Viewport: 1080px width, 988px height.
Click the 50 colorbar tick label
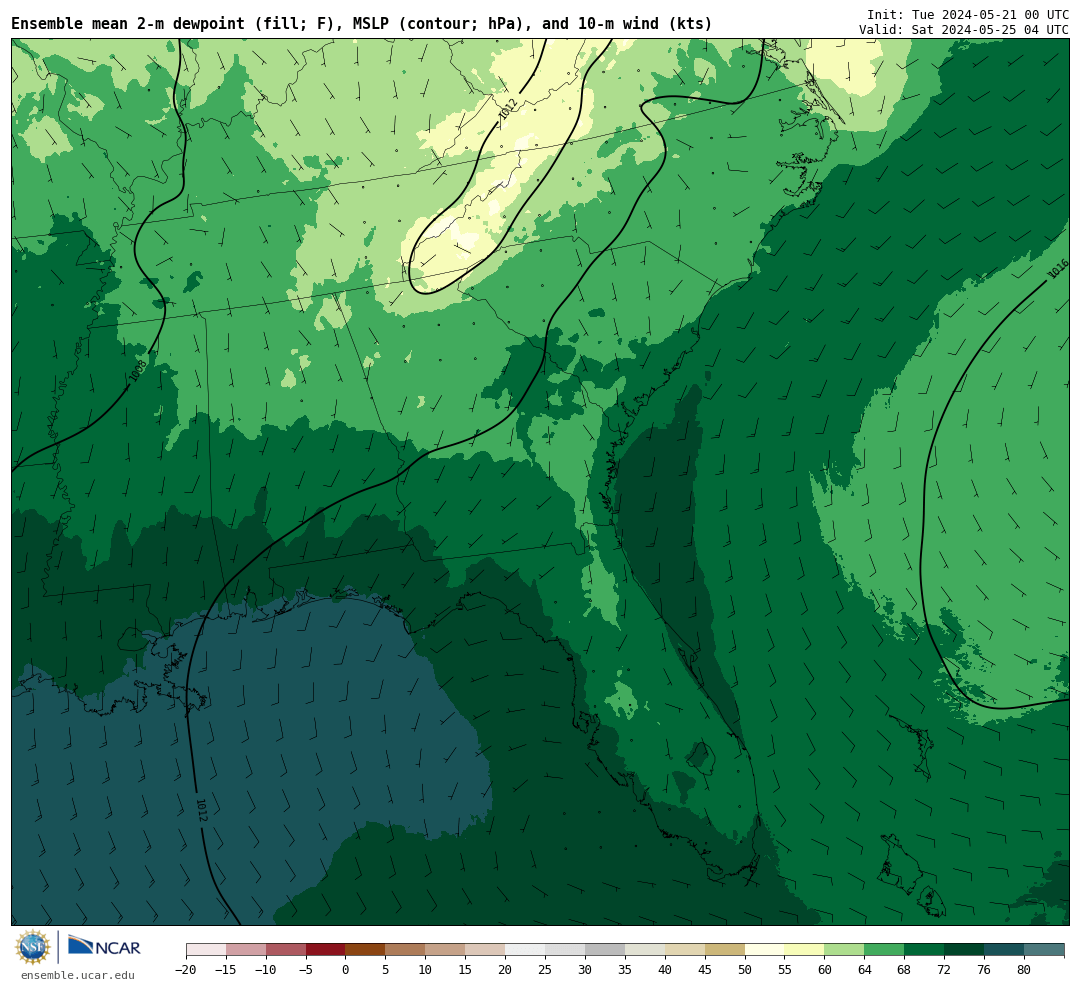click(745, 969)
